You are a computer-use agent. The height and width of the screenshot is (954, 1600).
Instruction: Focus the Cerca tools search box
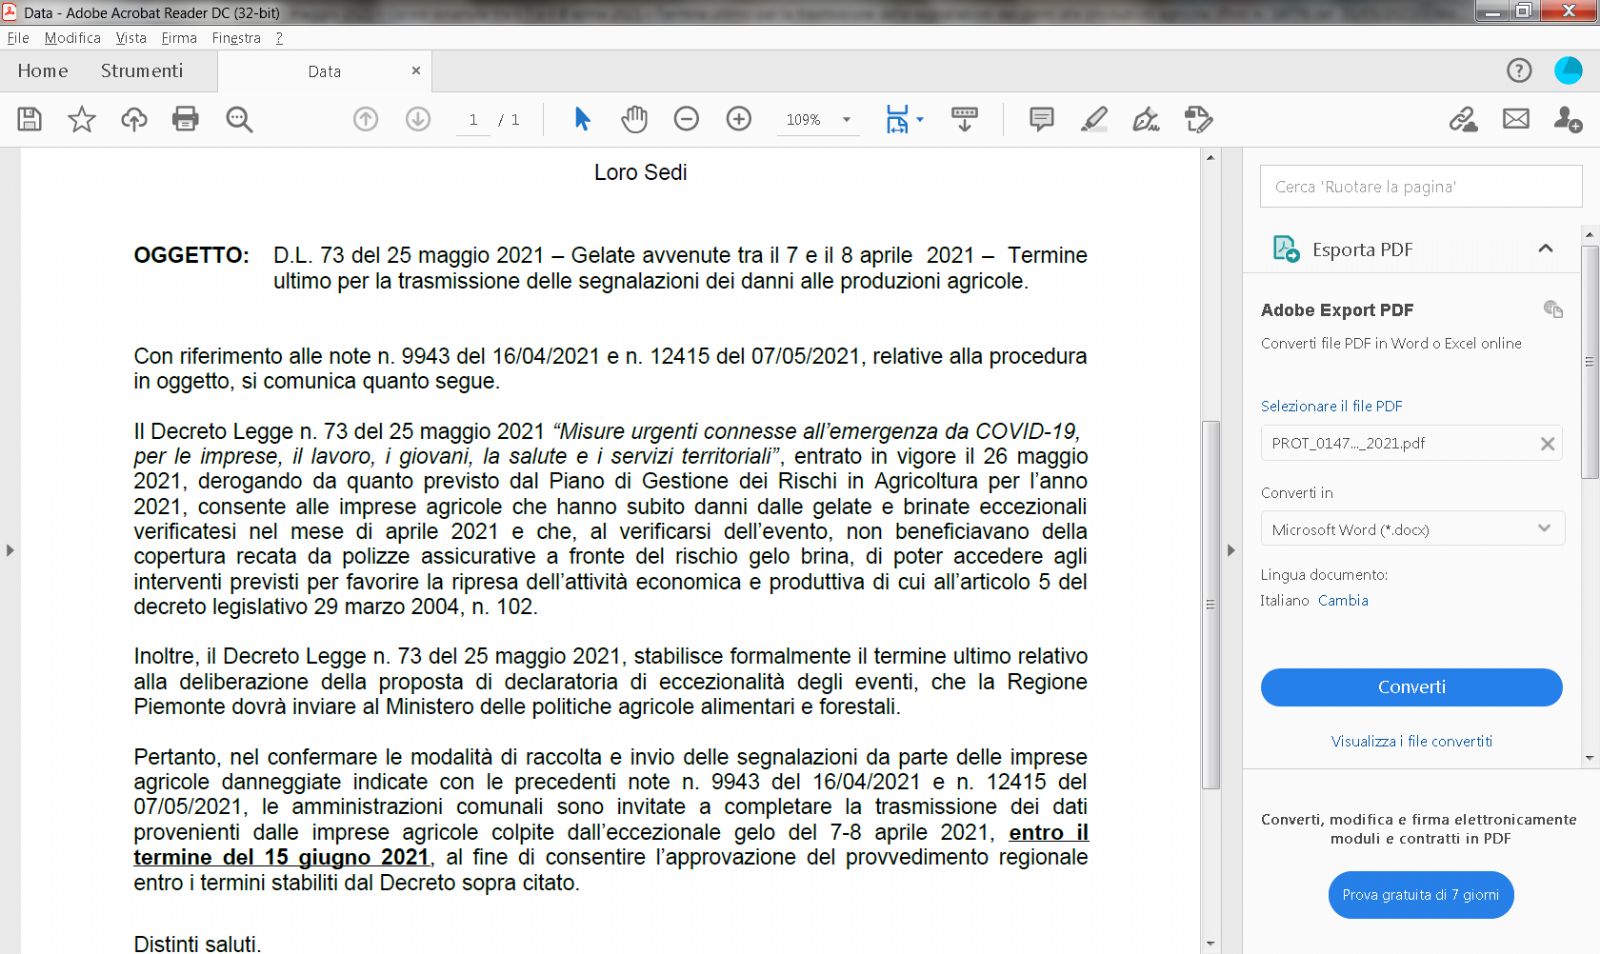coord(1421,187)
